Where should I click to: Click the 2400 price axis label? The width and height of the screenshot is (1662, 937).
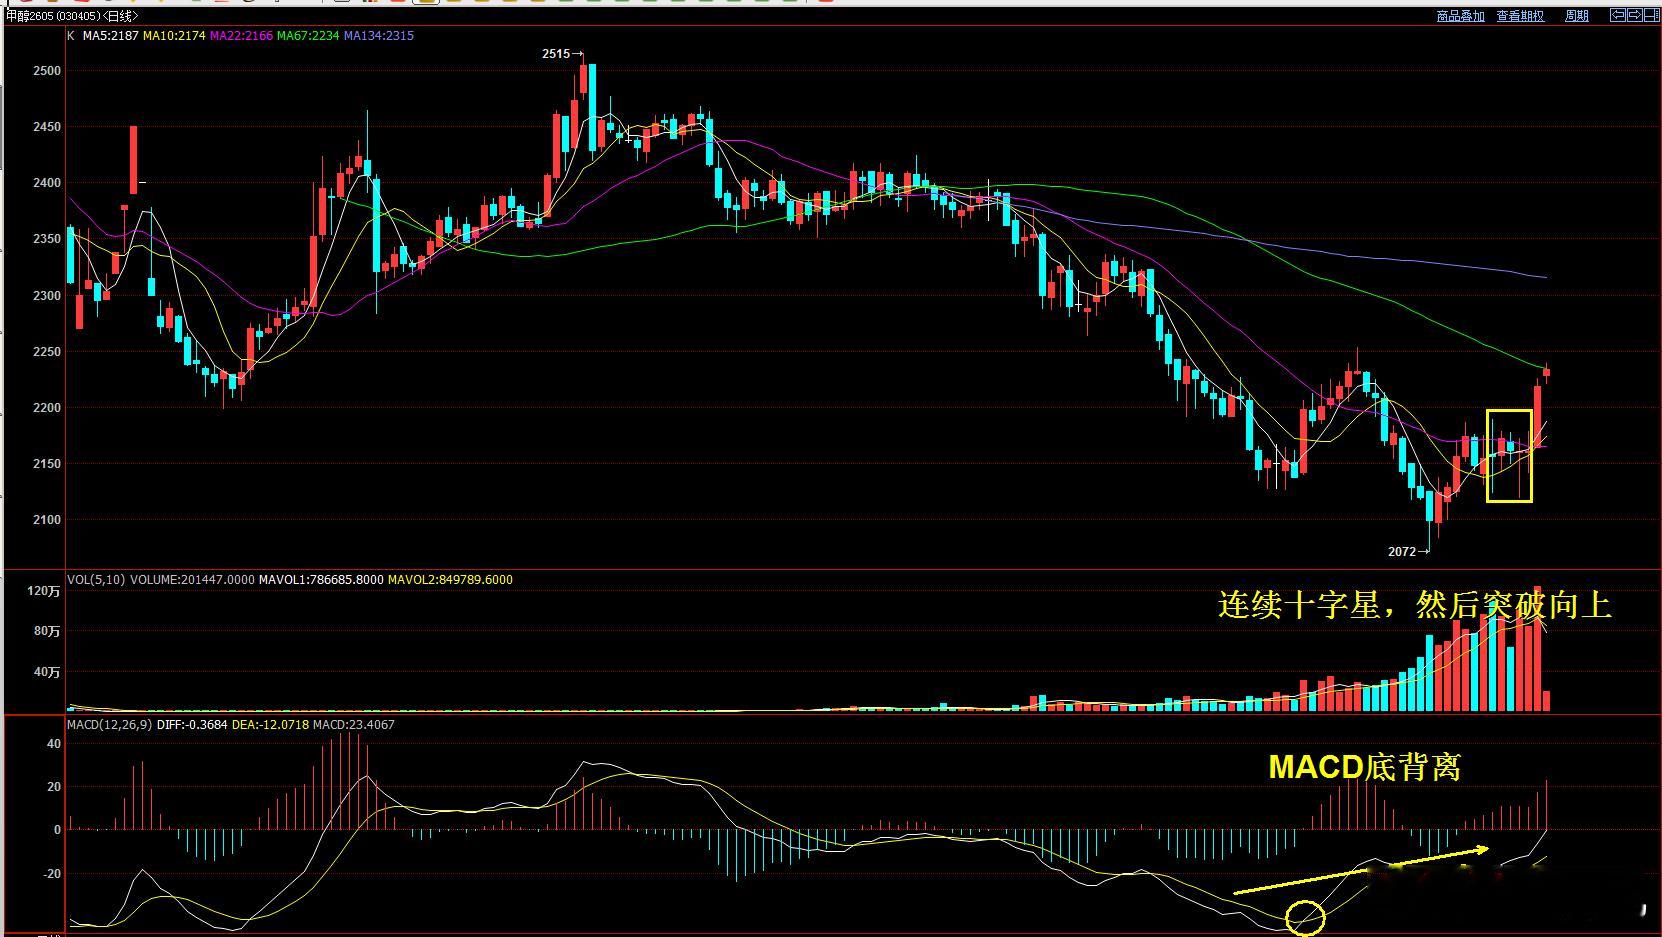pos(47,183)
